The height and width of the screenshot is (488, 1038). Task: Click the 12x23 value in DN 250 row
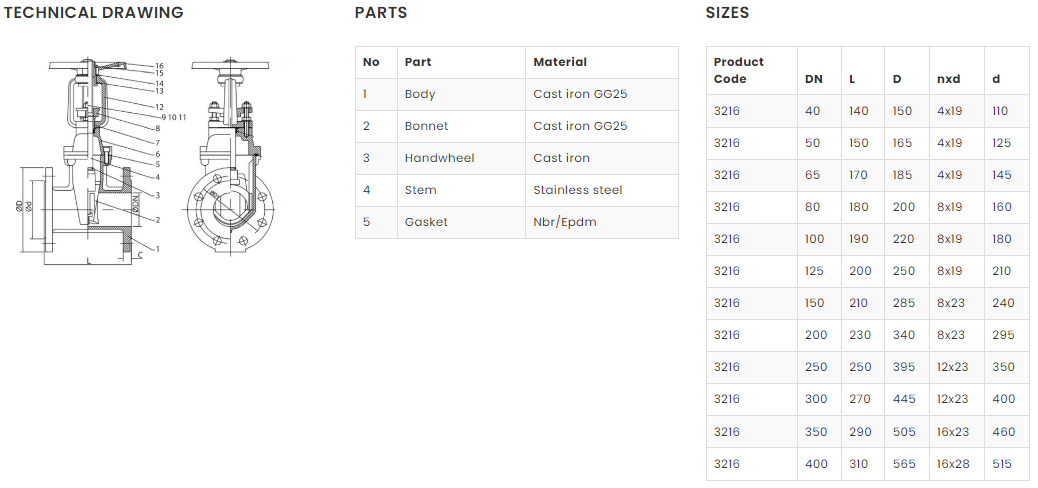(x=952, y=367)
